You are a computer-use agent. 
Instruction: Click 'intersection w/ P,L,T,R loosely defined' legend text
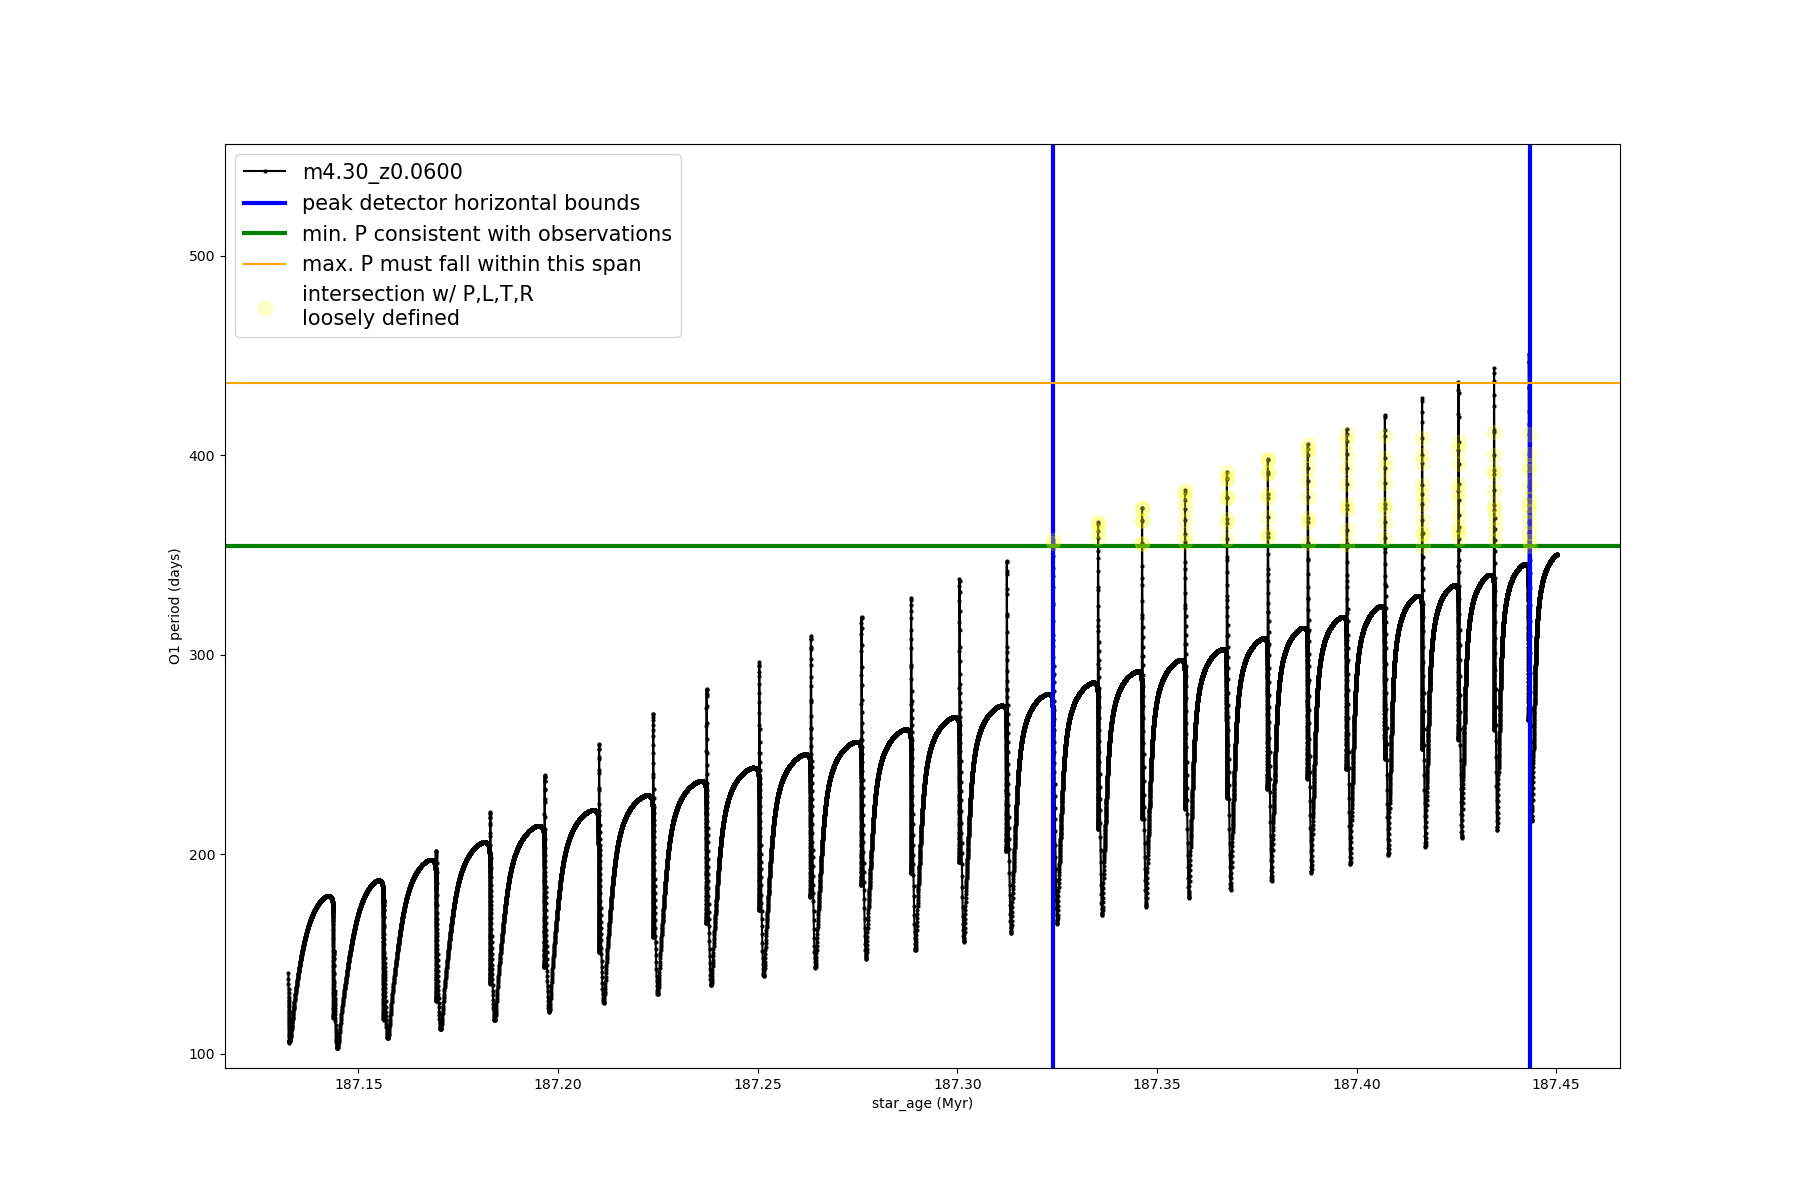coord(417,306)
